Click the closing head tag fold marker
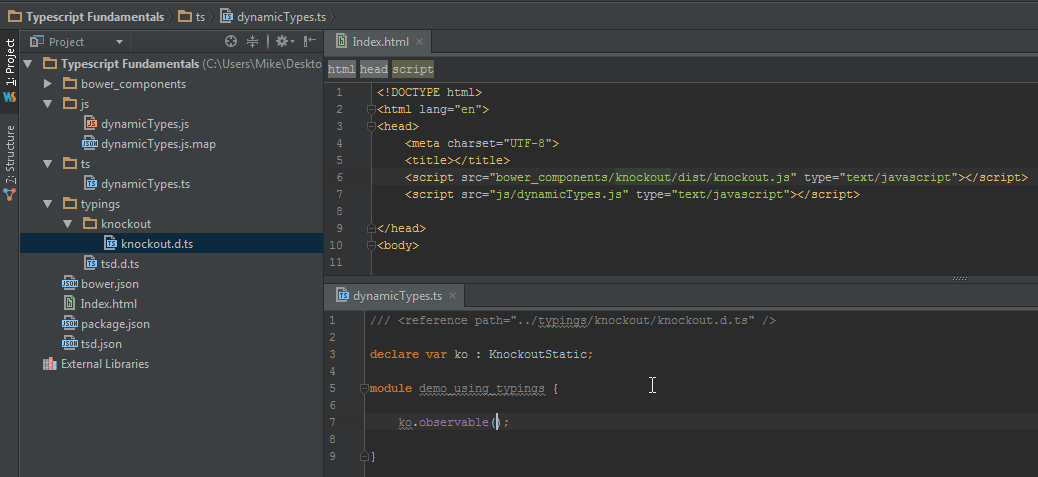Screen dimensions: 1038x477 pos(371,228)
